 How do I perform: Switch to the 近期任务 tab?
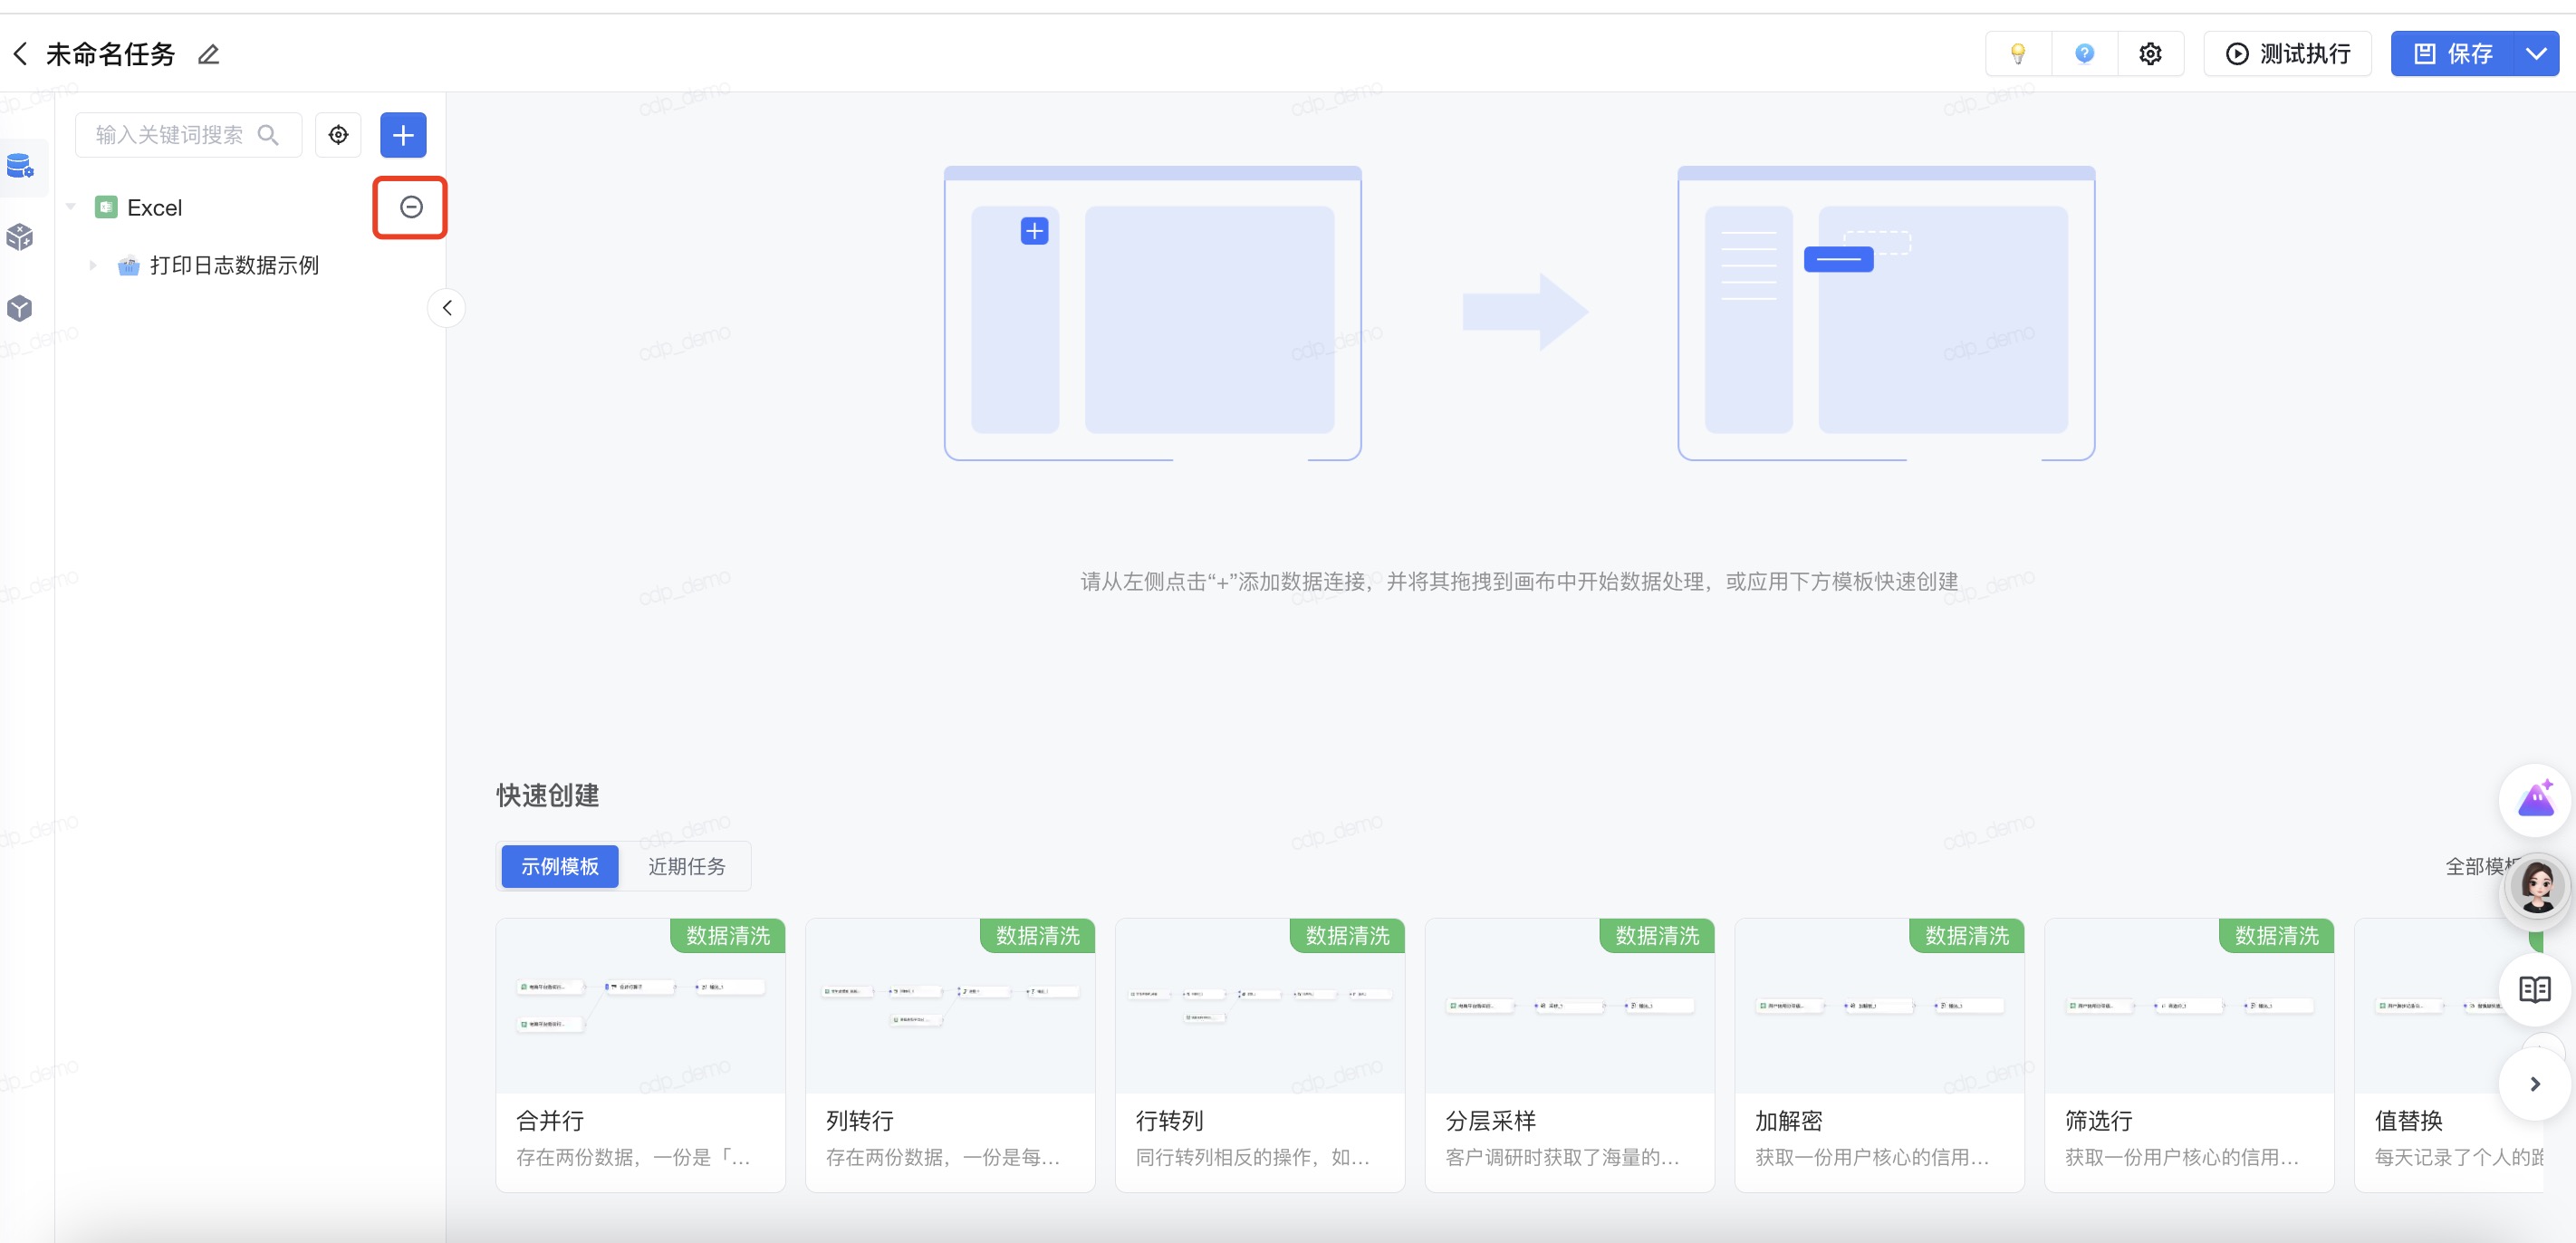pos(686,866)
